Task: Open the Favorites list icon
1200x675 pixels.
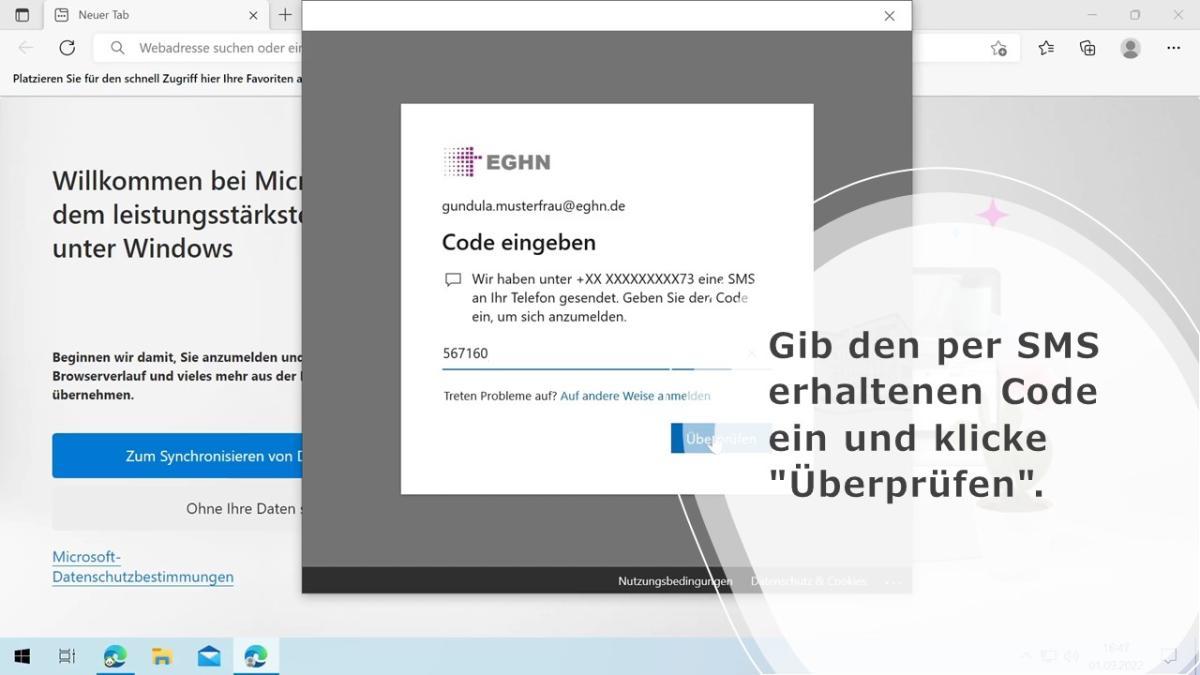Action: pos(1046,48)
